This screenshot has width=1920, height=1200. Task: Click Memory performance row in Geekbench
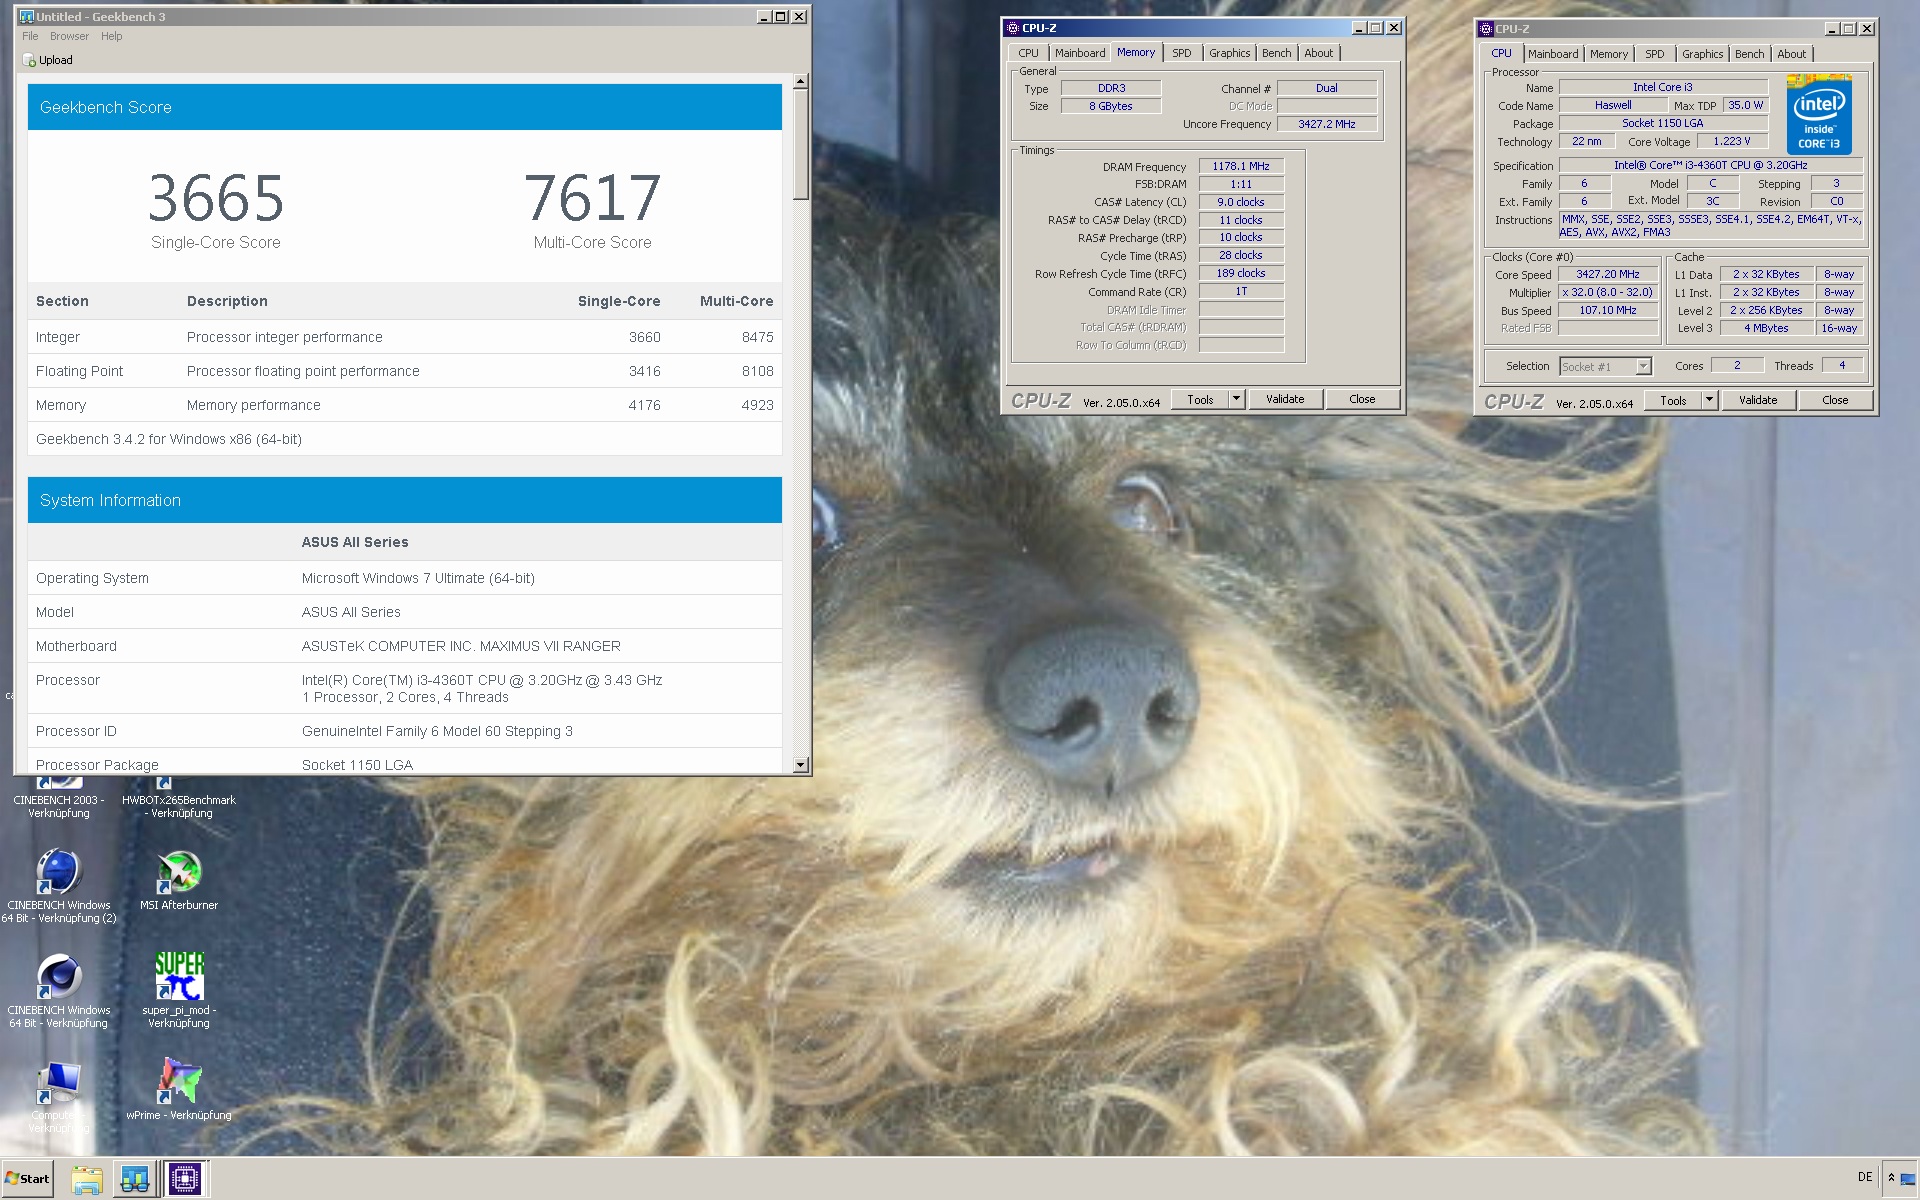click(x=405, y=405)
